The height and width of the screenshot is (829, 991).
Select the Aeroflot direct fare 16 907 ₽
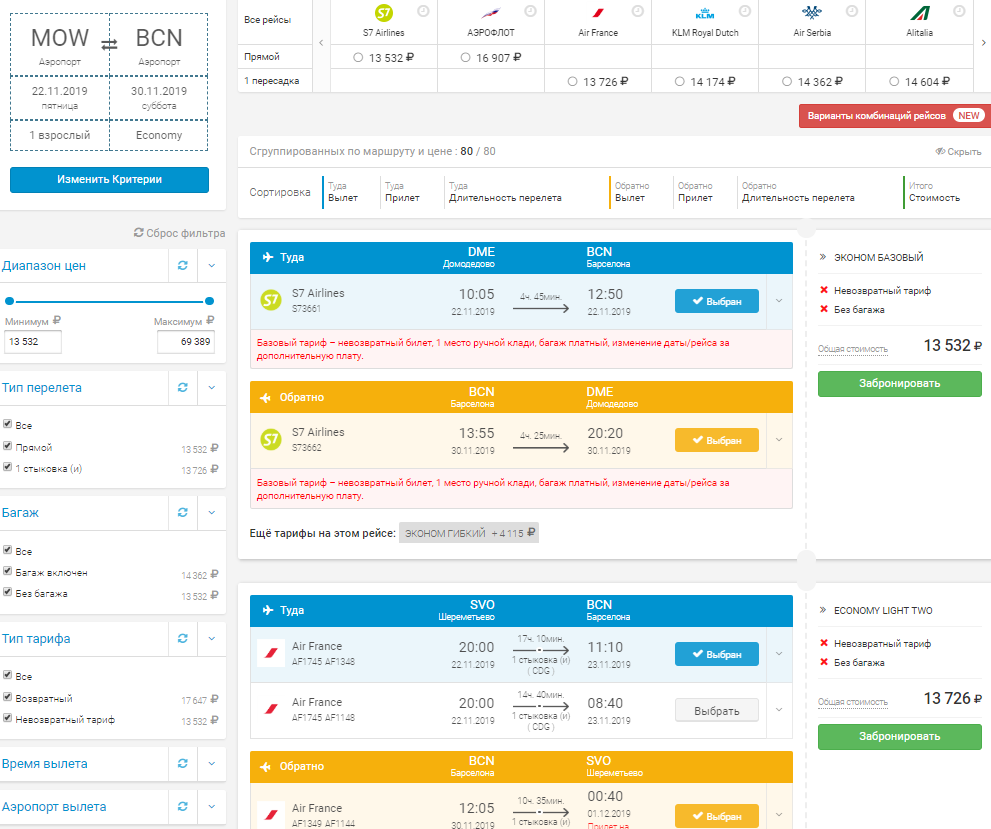pos(466,57)
